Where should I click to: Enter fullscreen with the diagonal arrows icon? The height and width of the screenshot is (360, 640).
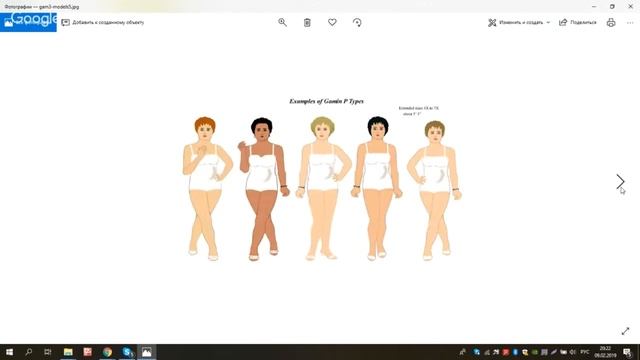click(625, 331)
